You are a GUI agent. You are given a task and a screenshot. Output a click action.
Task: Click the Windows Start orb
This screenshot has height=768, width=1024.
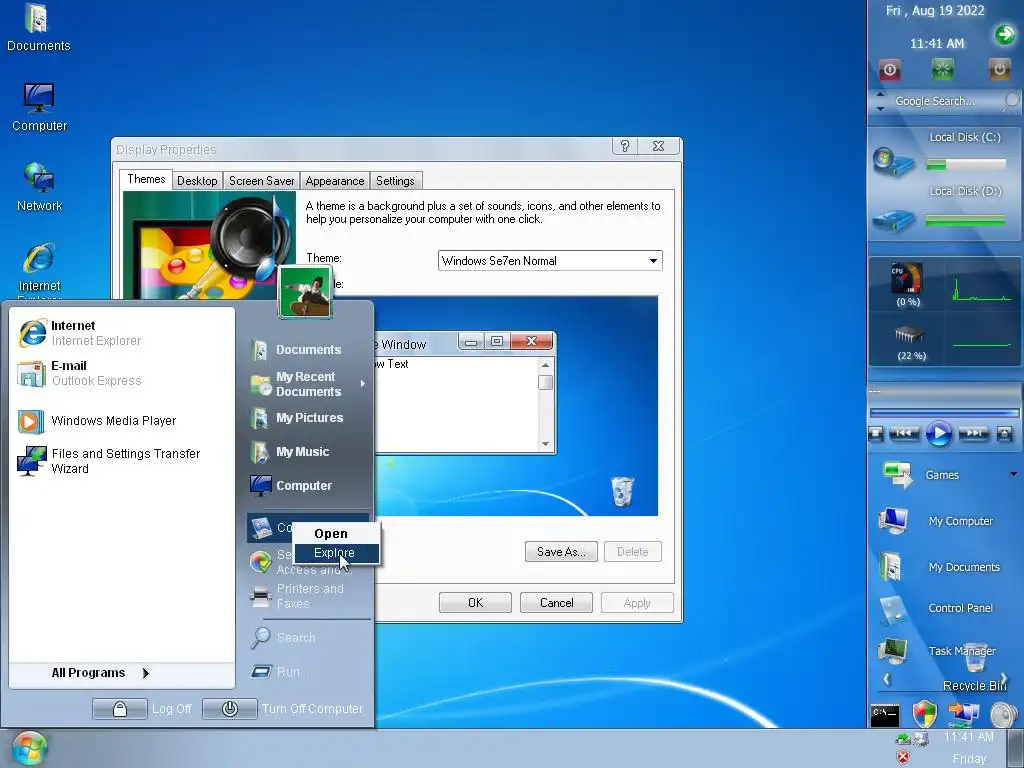29,748
